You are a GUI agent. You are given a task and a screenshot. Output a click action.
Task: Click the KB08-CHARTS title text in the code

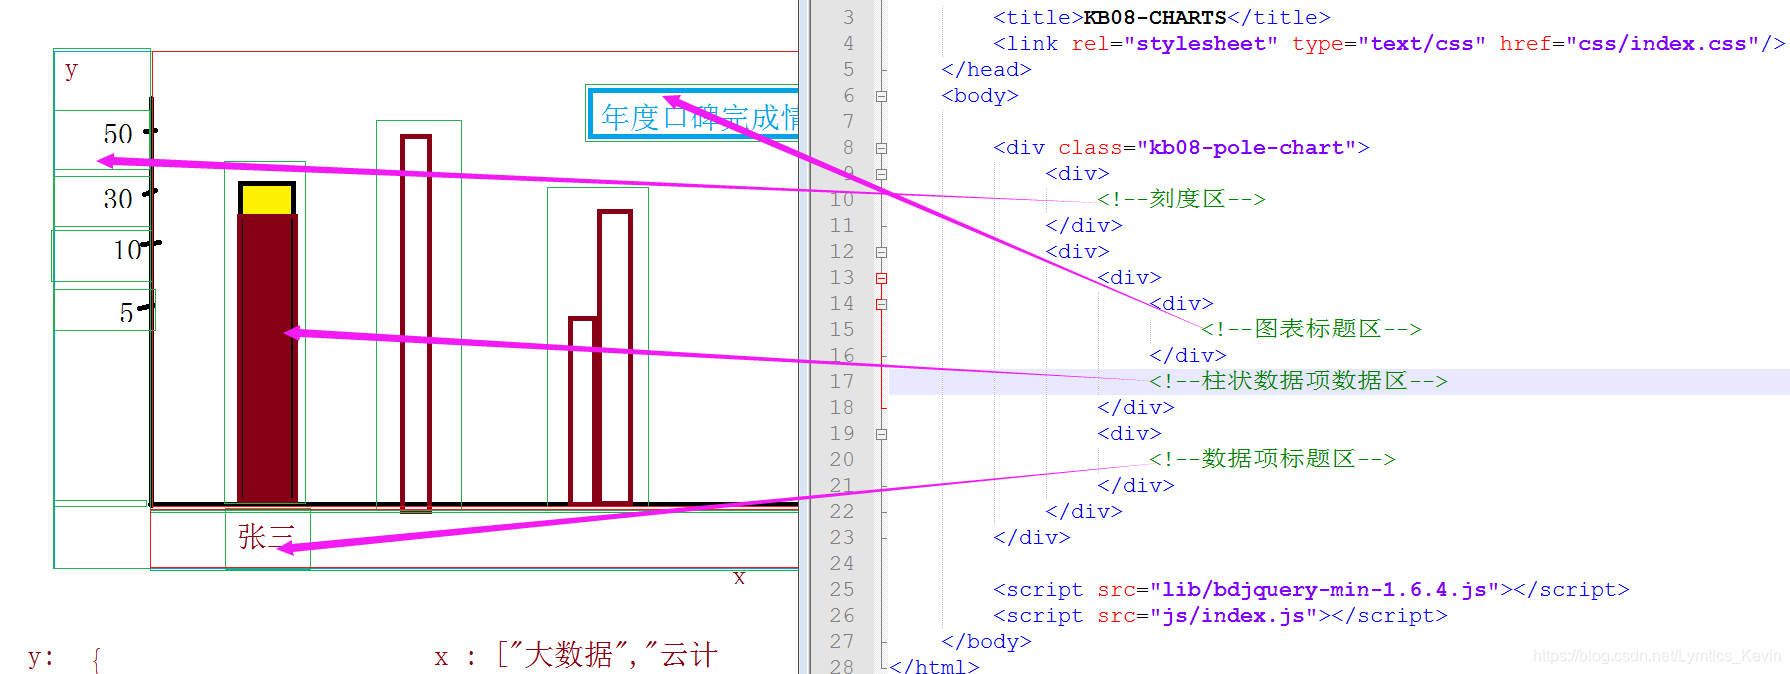click(x=1155, y=17)
